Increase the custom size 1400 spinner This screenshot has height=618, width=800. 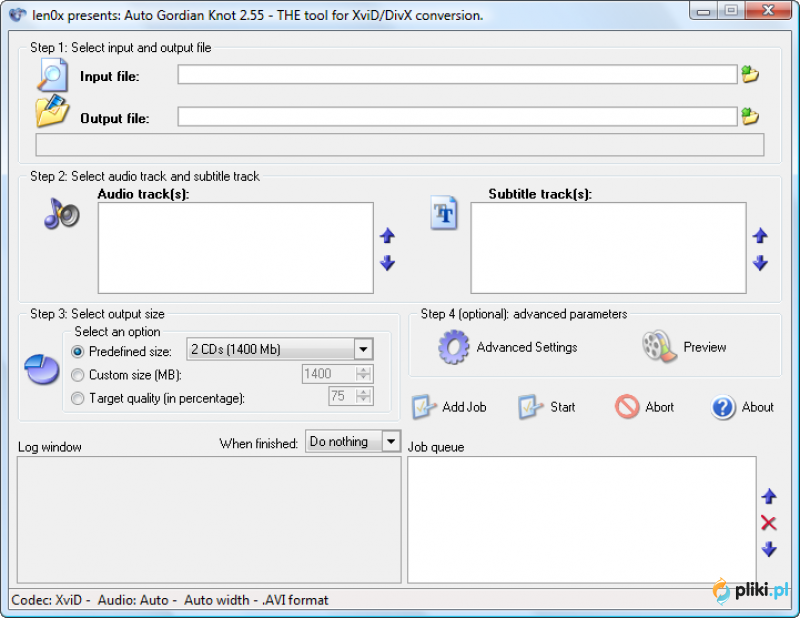(x=363, y=369)
